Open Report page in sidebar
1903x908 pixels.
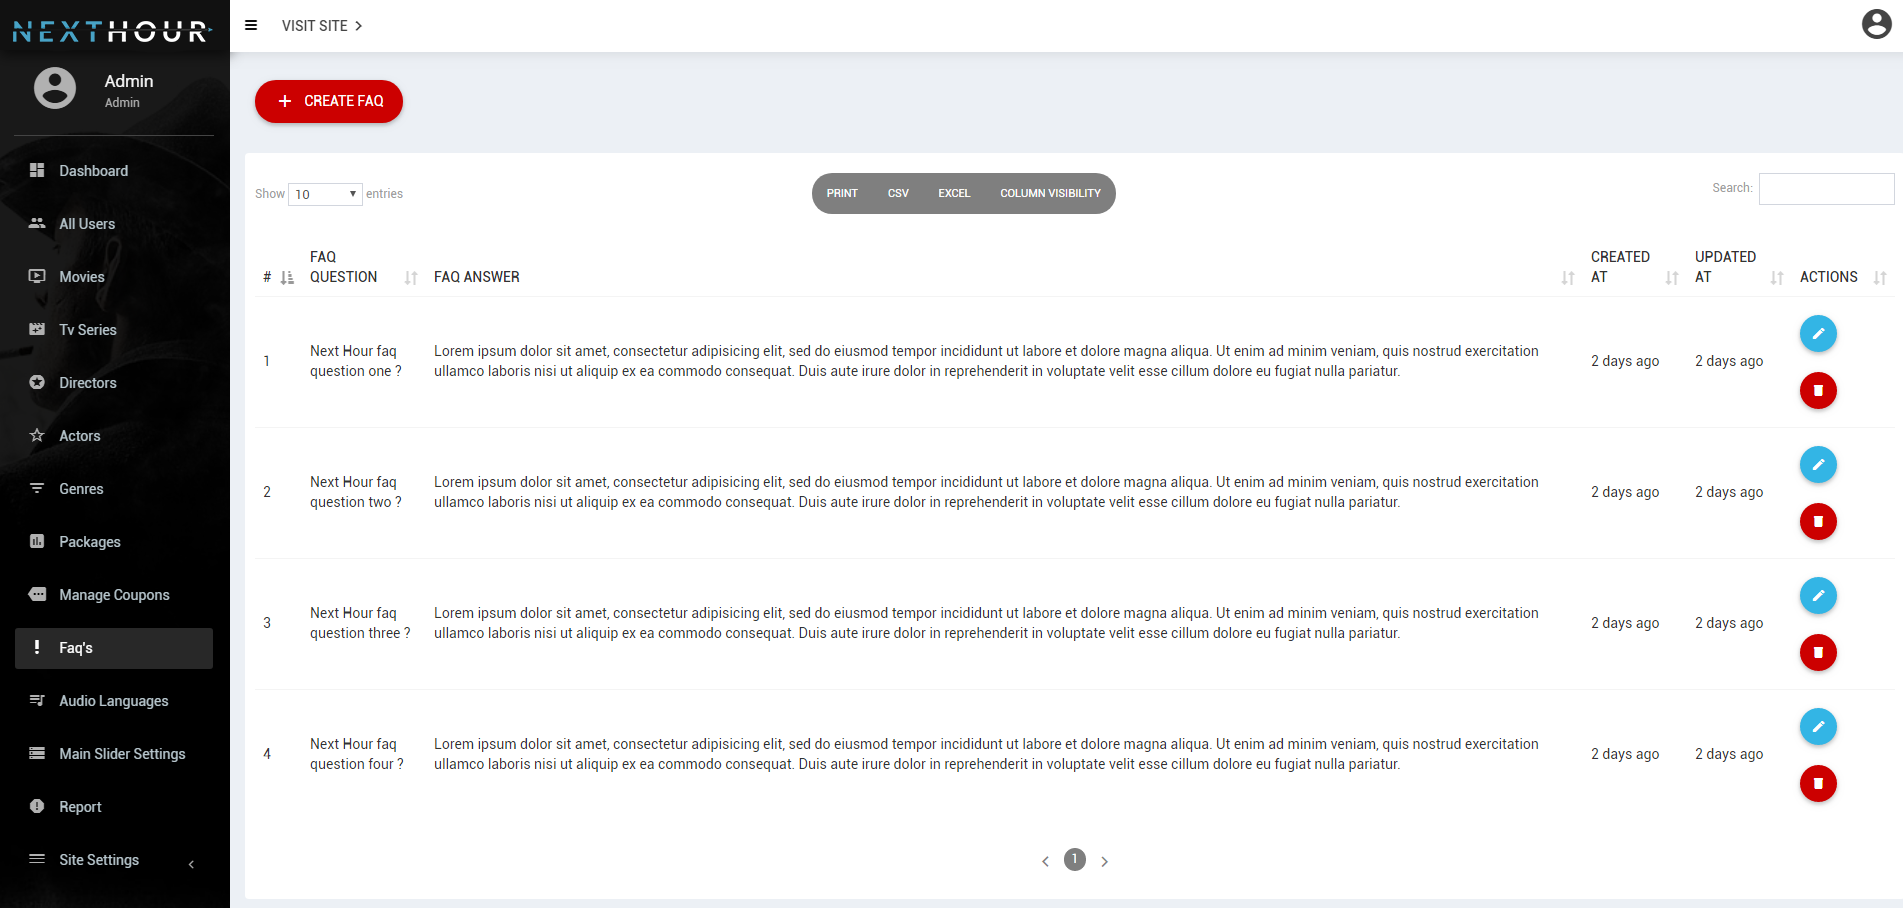coord(114,807)
